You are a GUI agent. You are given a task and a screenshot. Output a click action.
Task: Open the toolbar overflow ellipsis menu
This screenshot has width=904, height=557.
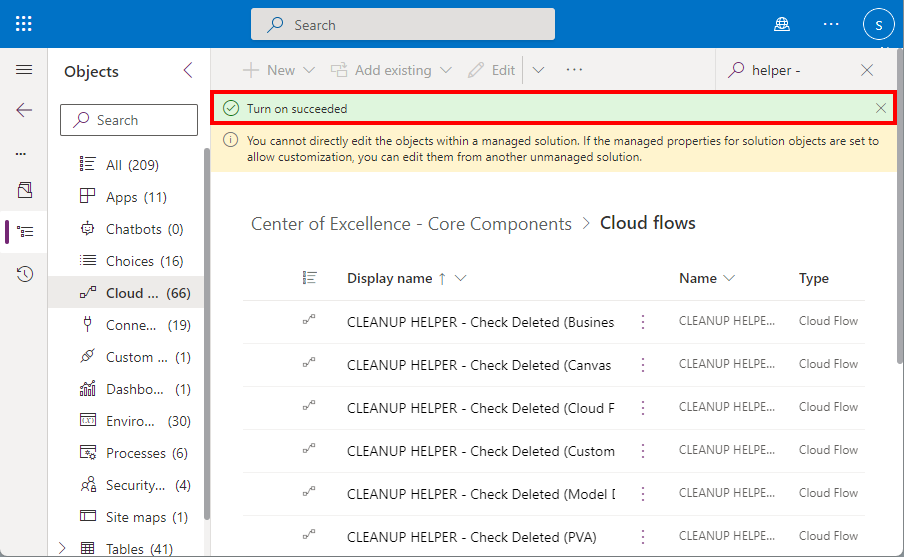point(574,70)
